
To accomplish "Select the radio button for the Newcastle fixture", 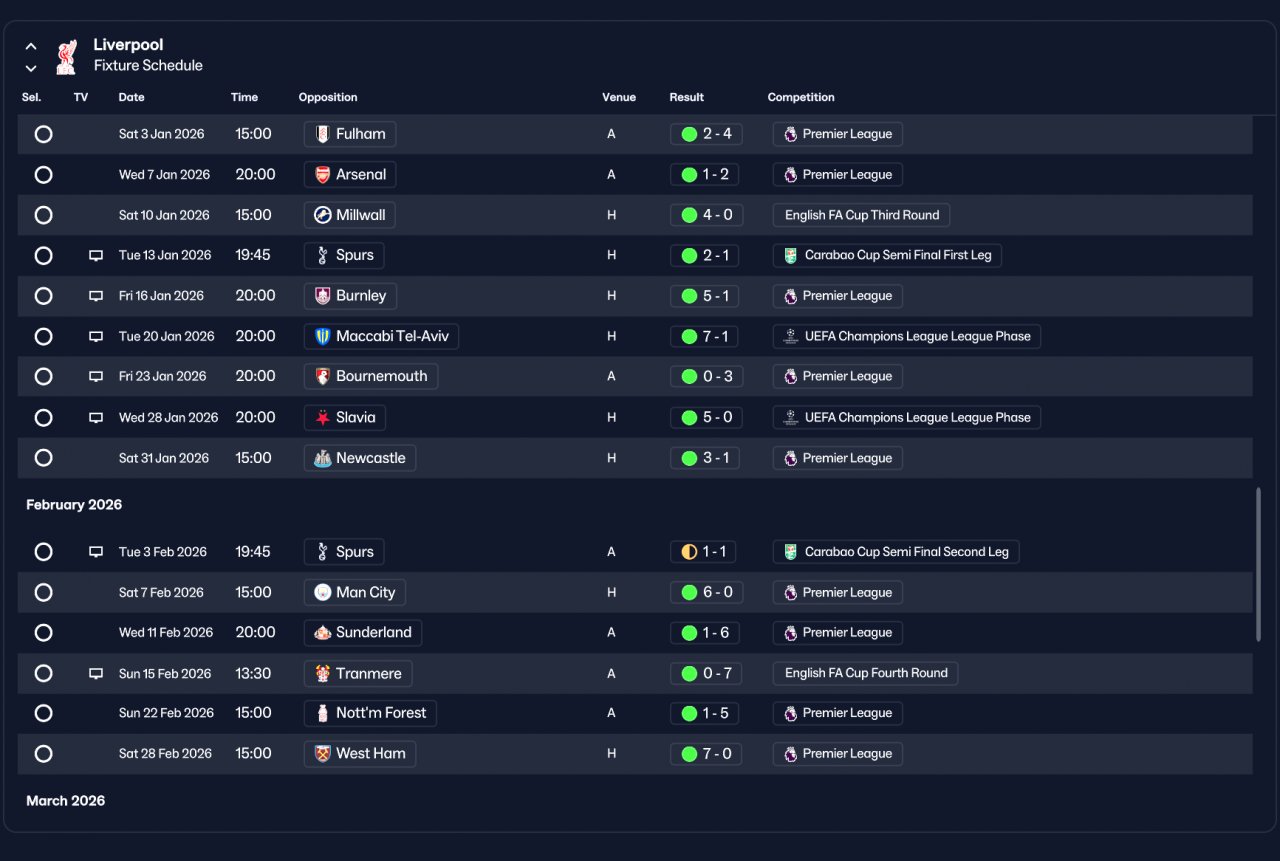I will [x=43, y=457].
